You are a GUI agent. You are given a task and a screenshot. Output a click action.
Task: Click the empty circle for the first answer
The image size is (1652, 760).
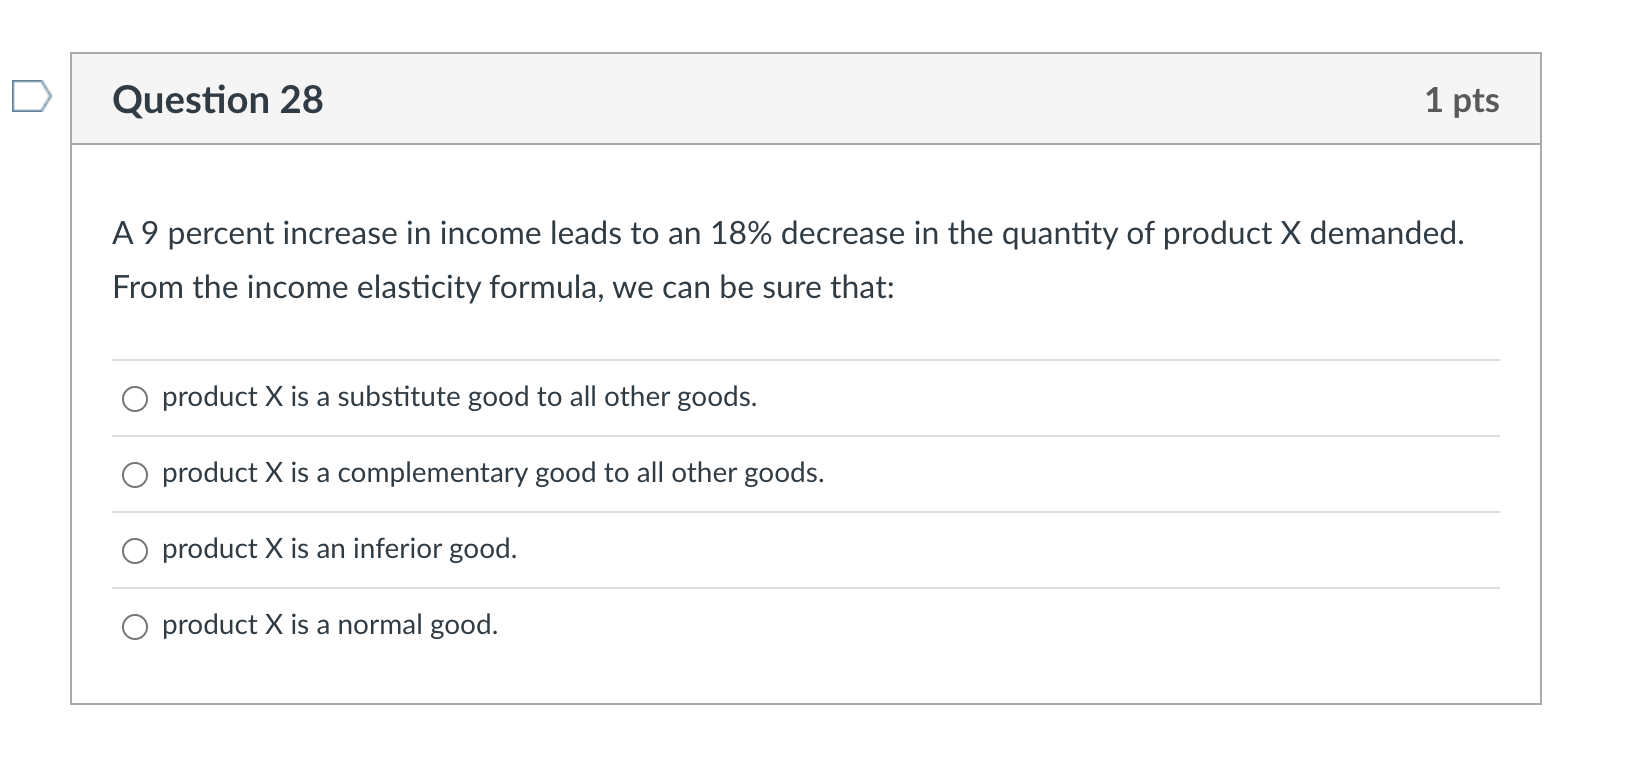[x=135, y=399]
